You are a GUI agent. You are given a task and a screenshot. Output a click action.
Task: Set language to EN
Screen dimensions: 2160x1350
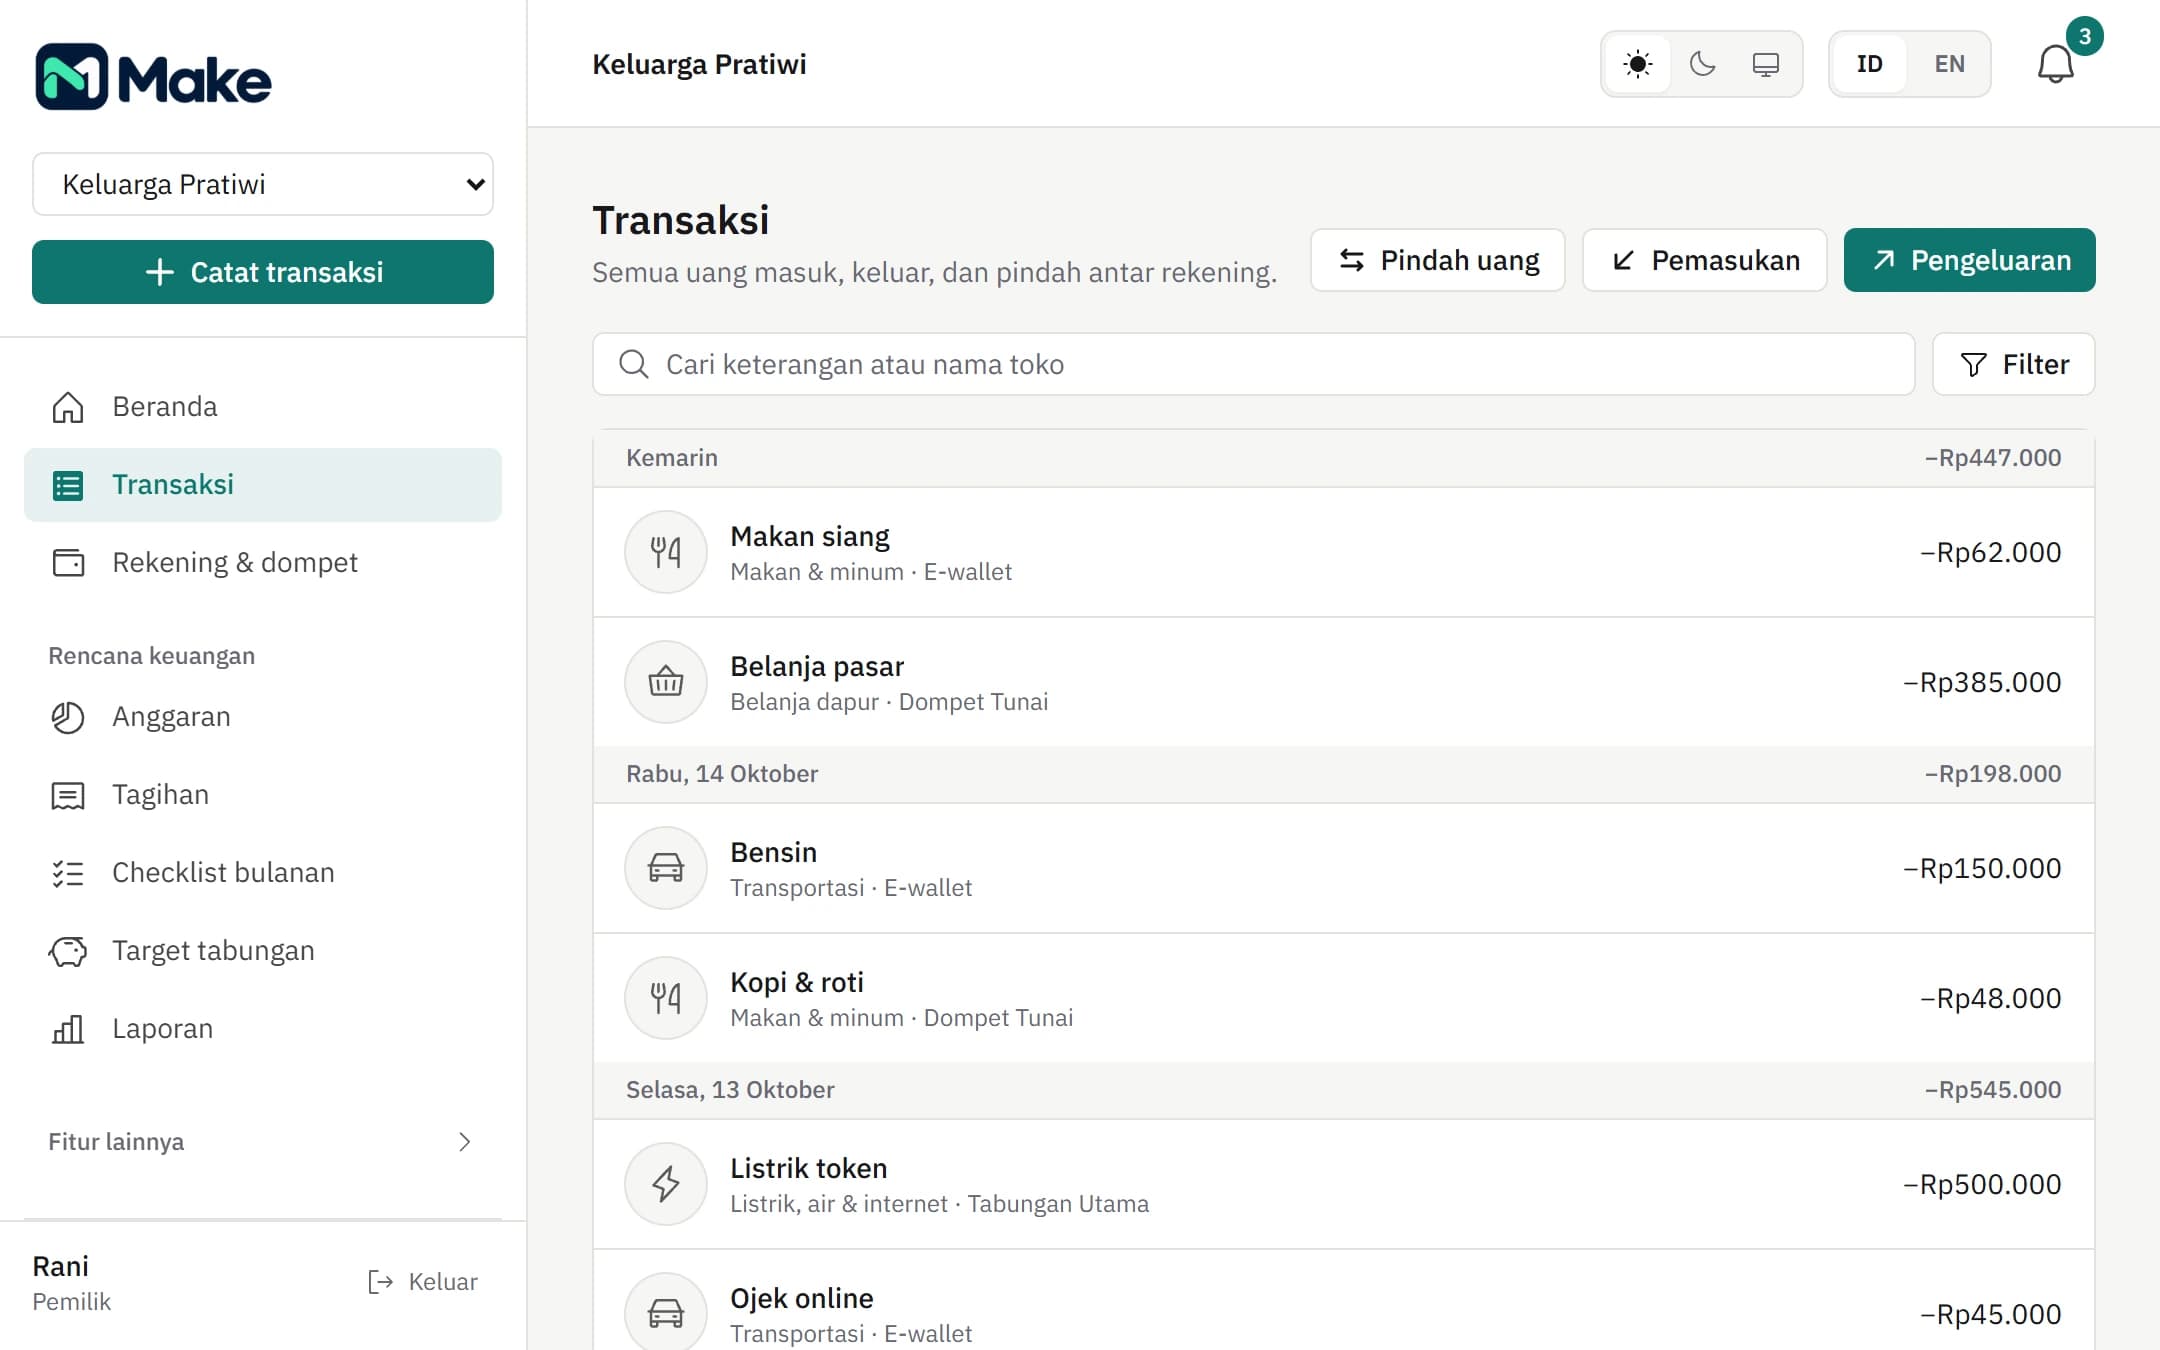coord(1949,64)
